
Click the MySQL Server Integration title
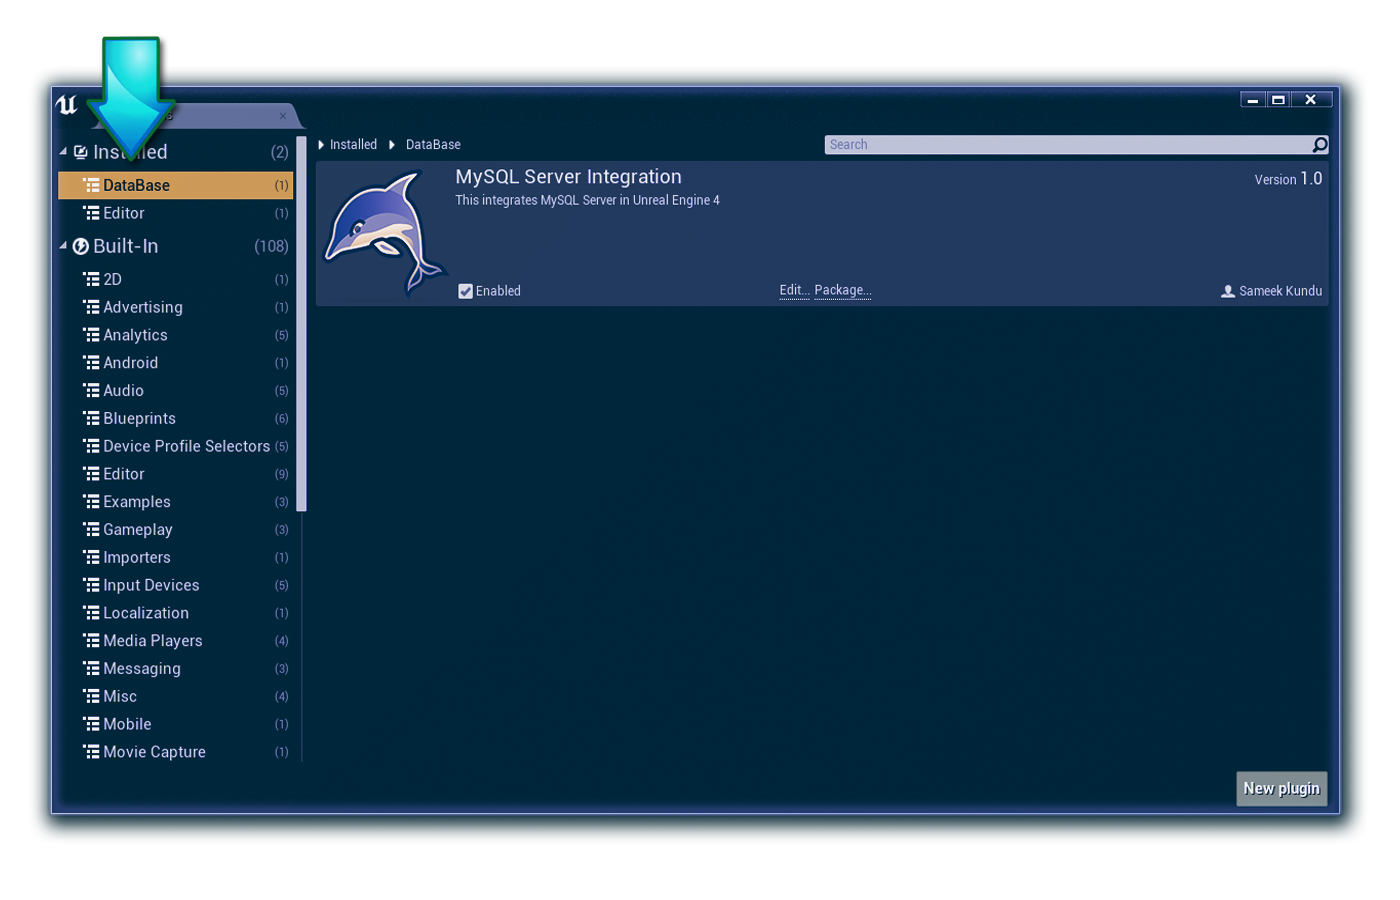(x=568, y=177)
